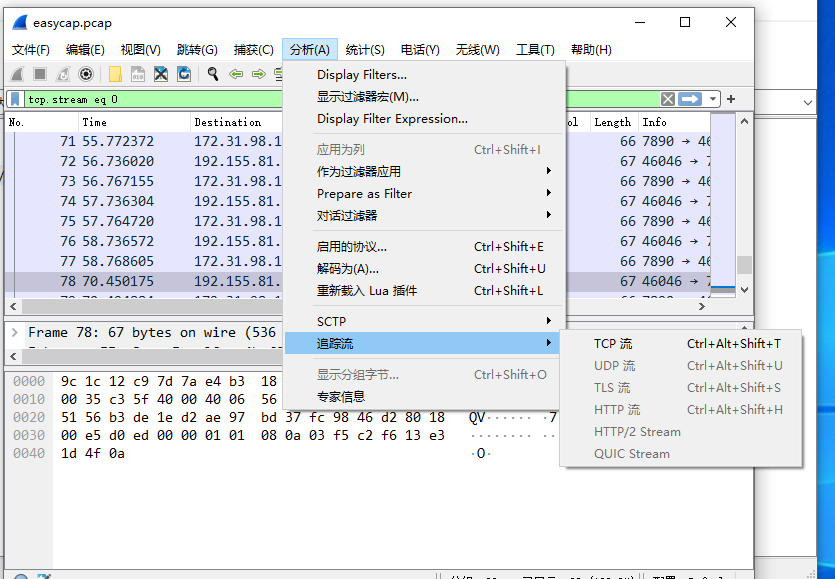The width and height of the screenshot is (835, 579).
Task: Click the details pane horizontal scroll left arrow
Action: pos(13,356)
